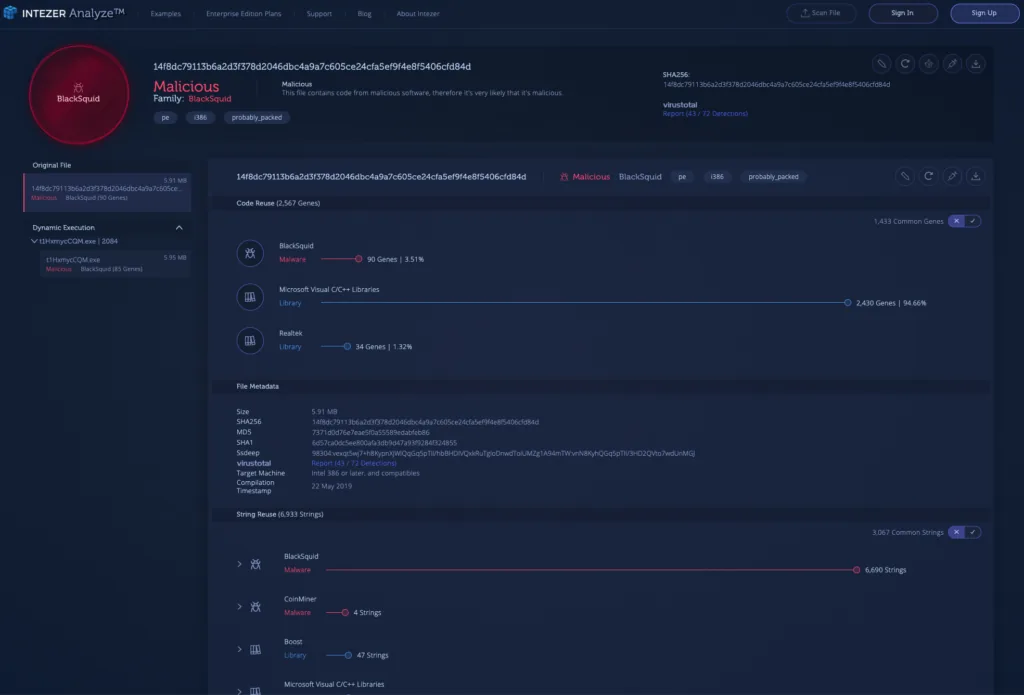The height and width of the screenshot is (695, 1024).
Task: Expand the BlackSquid strings row chevron
Action: pyautogui.click(x=239, y=564)
